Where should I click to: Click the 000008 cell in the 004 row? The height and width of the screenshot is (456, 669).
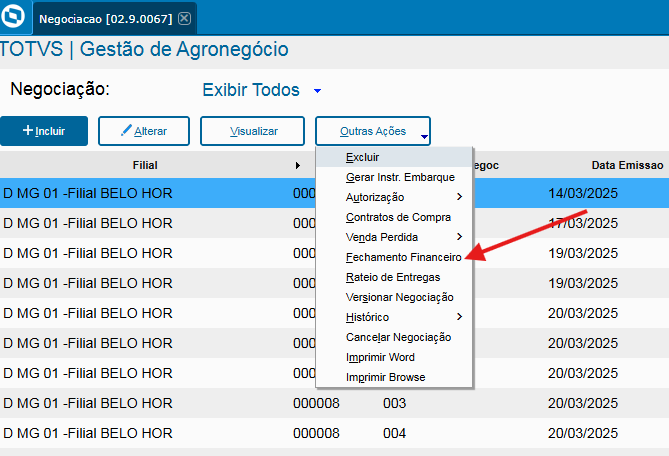pyautogui.click(x=316, y=433)
